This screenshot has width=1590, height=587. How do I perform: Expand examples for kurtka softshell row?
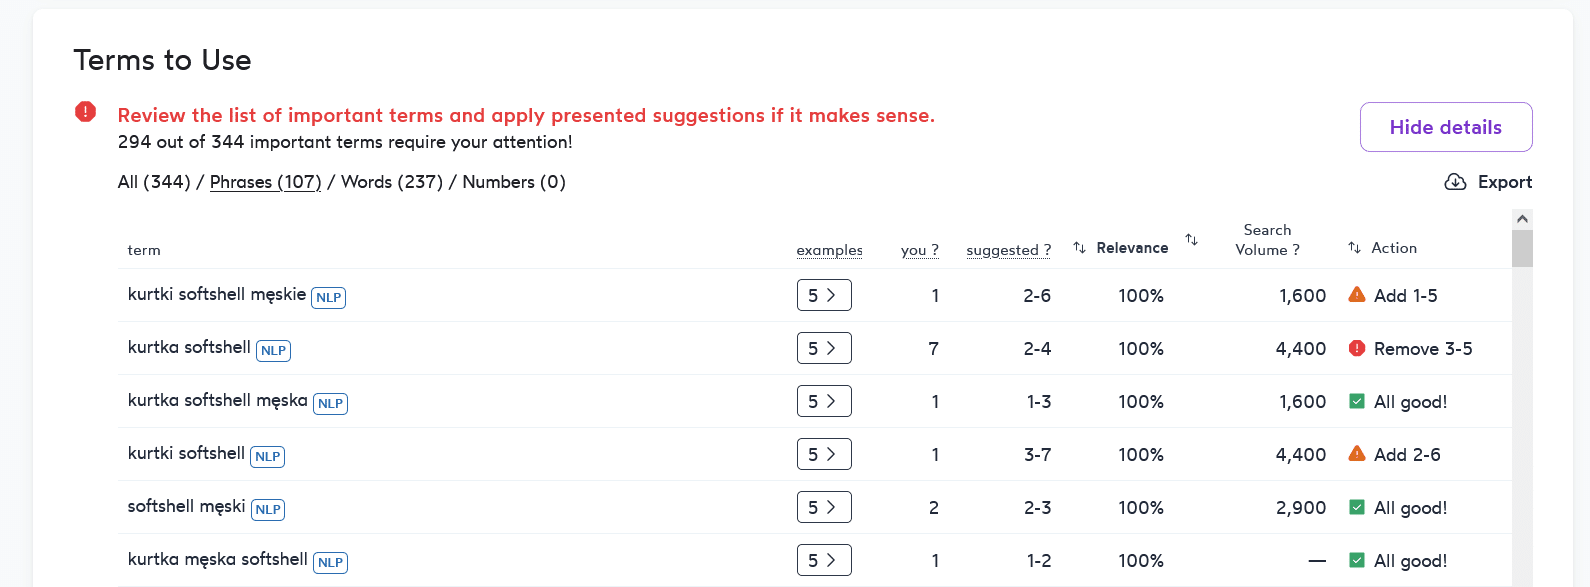click(x=824, y=348)
